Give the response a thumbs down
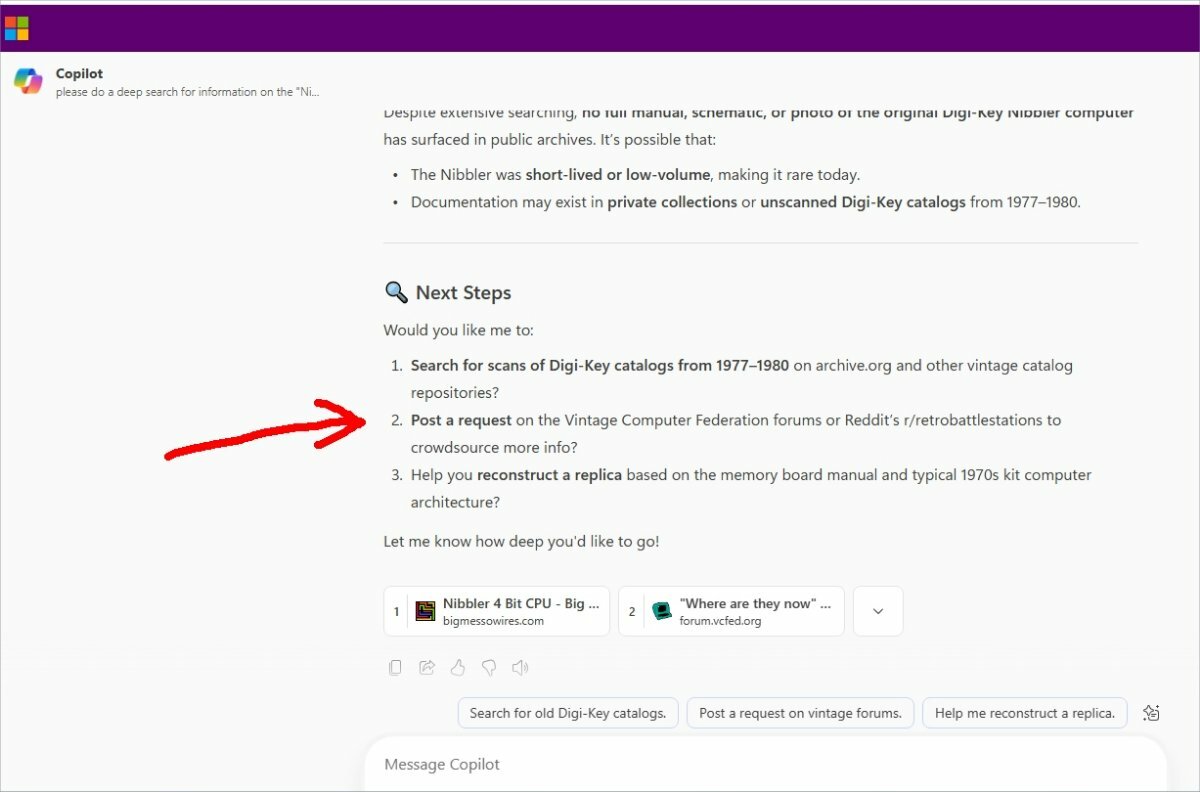 489,667
